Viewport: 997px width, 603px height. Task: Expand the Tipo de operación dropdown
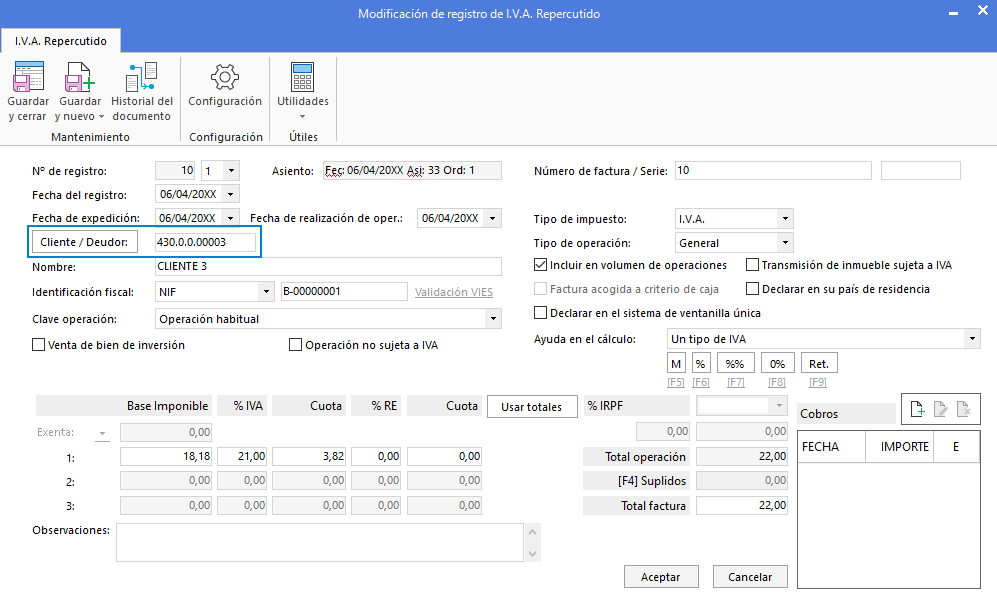[x=785, y=242]
